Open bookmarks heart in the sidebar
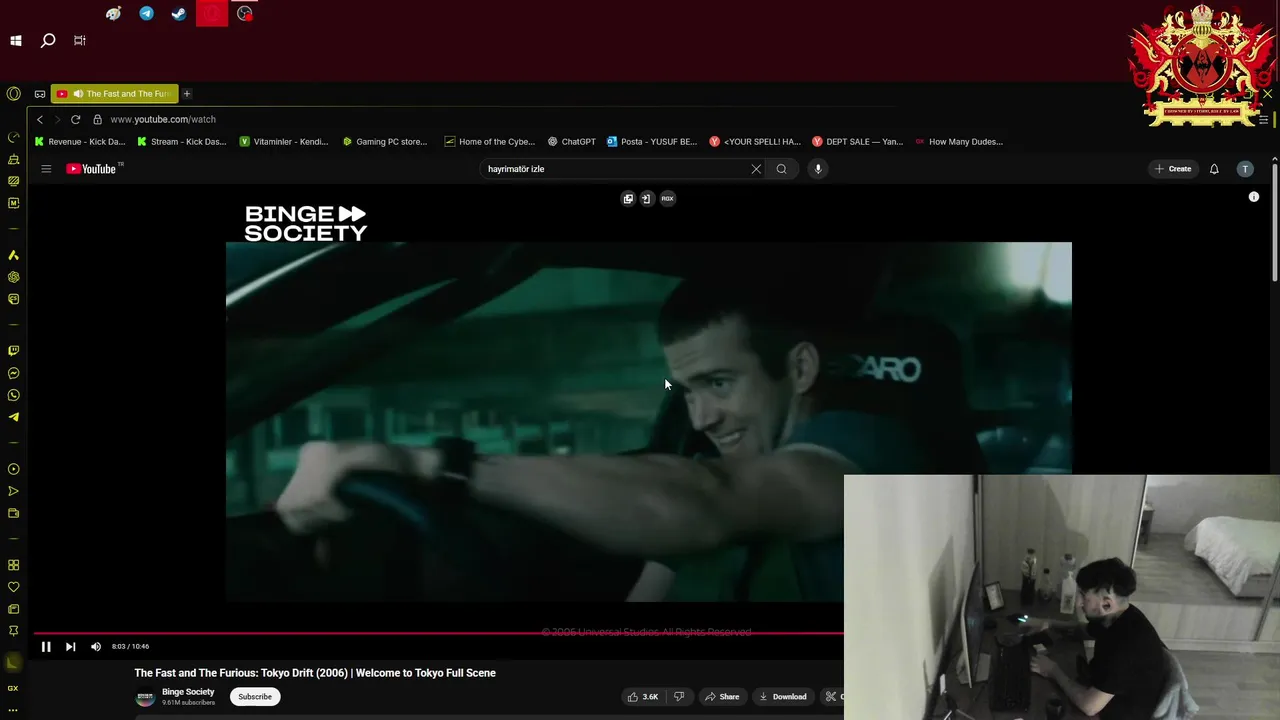The image size is (1280, 720). pyautogui.click(x=13, y=587)
